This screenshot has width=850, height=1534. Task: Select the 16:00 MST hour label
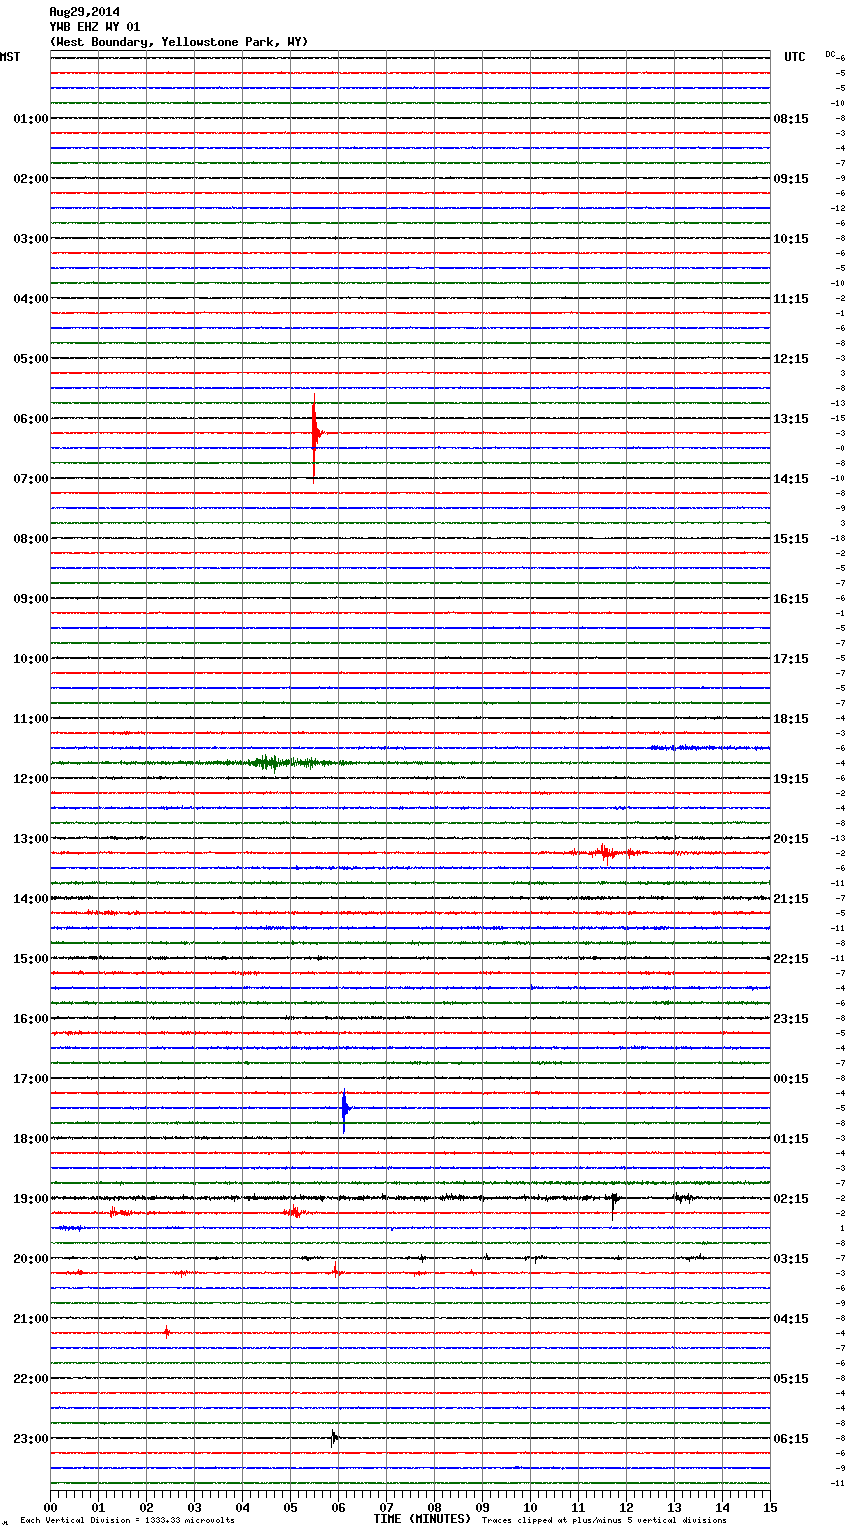coord(31,1019)
